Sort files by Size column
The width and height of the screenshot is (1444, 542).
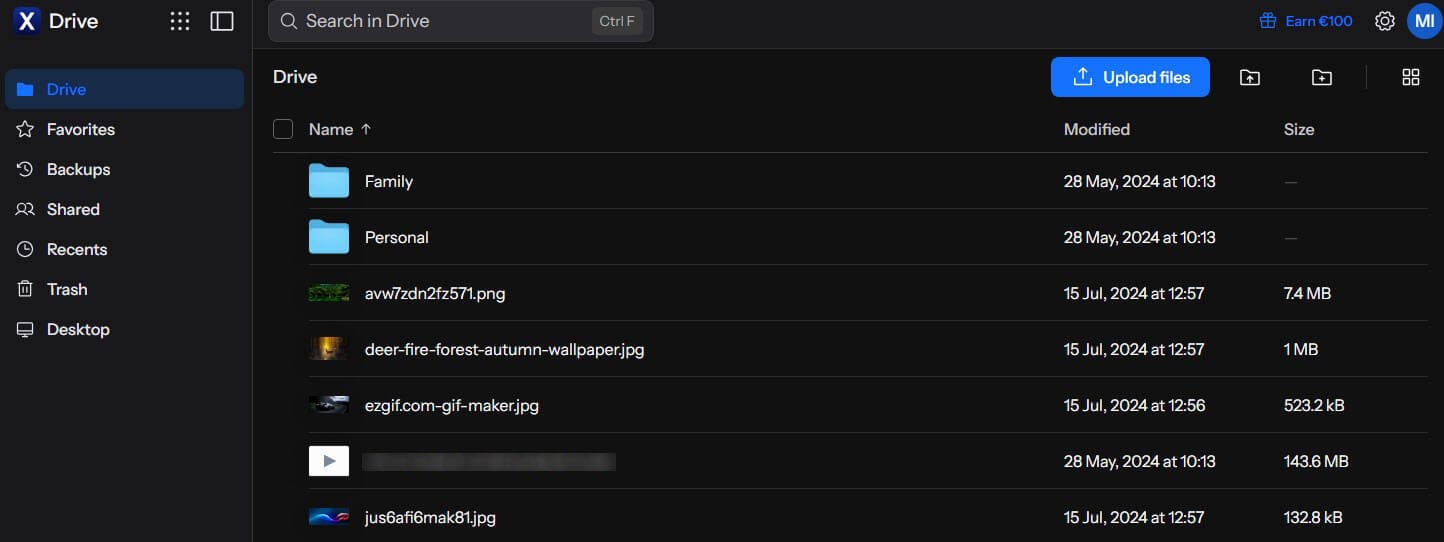point(1299,129)
